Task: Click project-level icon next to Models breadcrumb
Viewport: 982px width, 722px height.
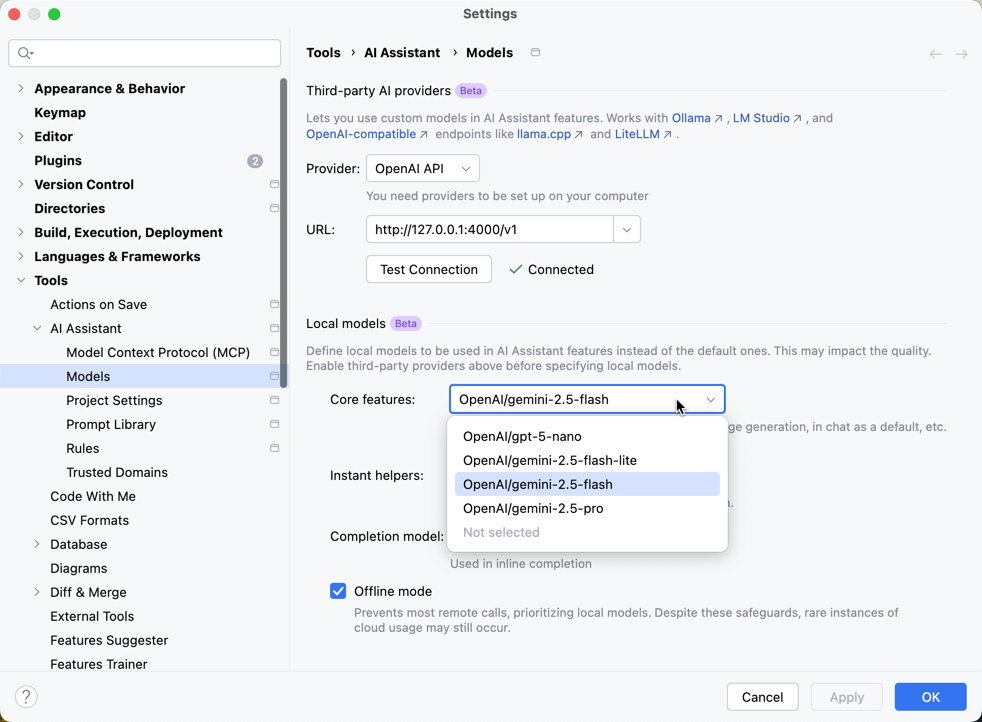Action: (x=535, y=53)
